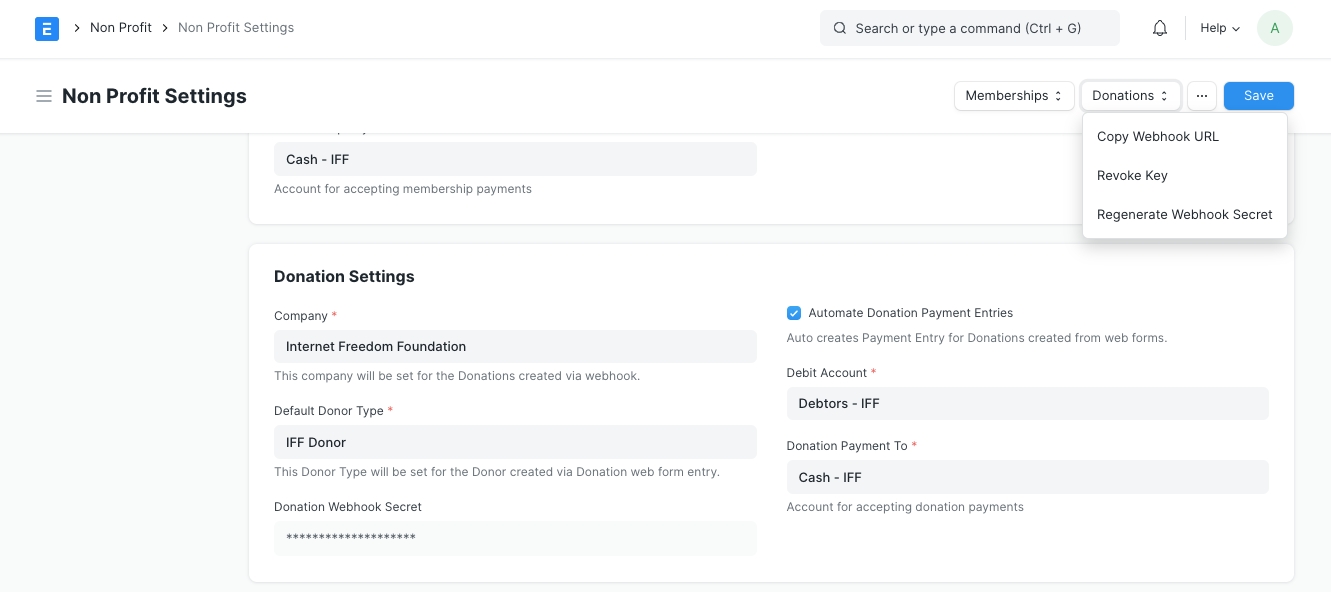Uncheck Automate Donation Payment Entries
Screen dimensions: 1331x592
[x=794, y=313]
